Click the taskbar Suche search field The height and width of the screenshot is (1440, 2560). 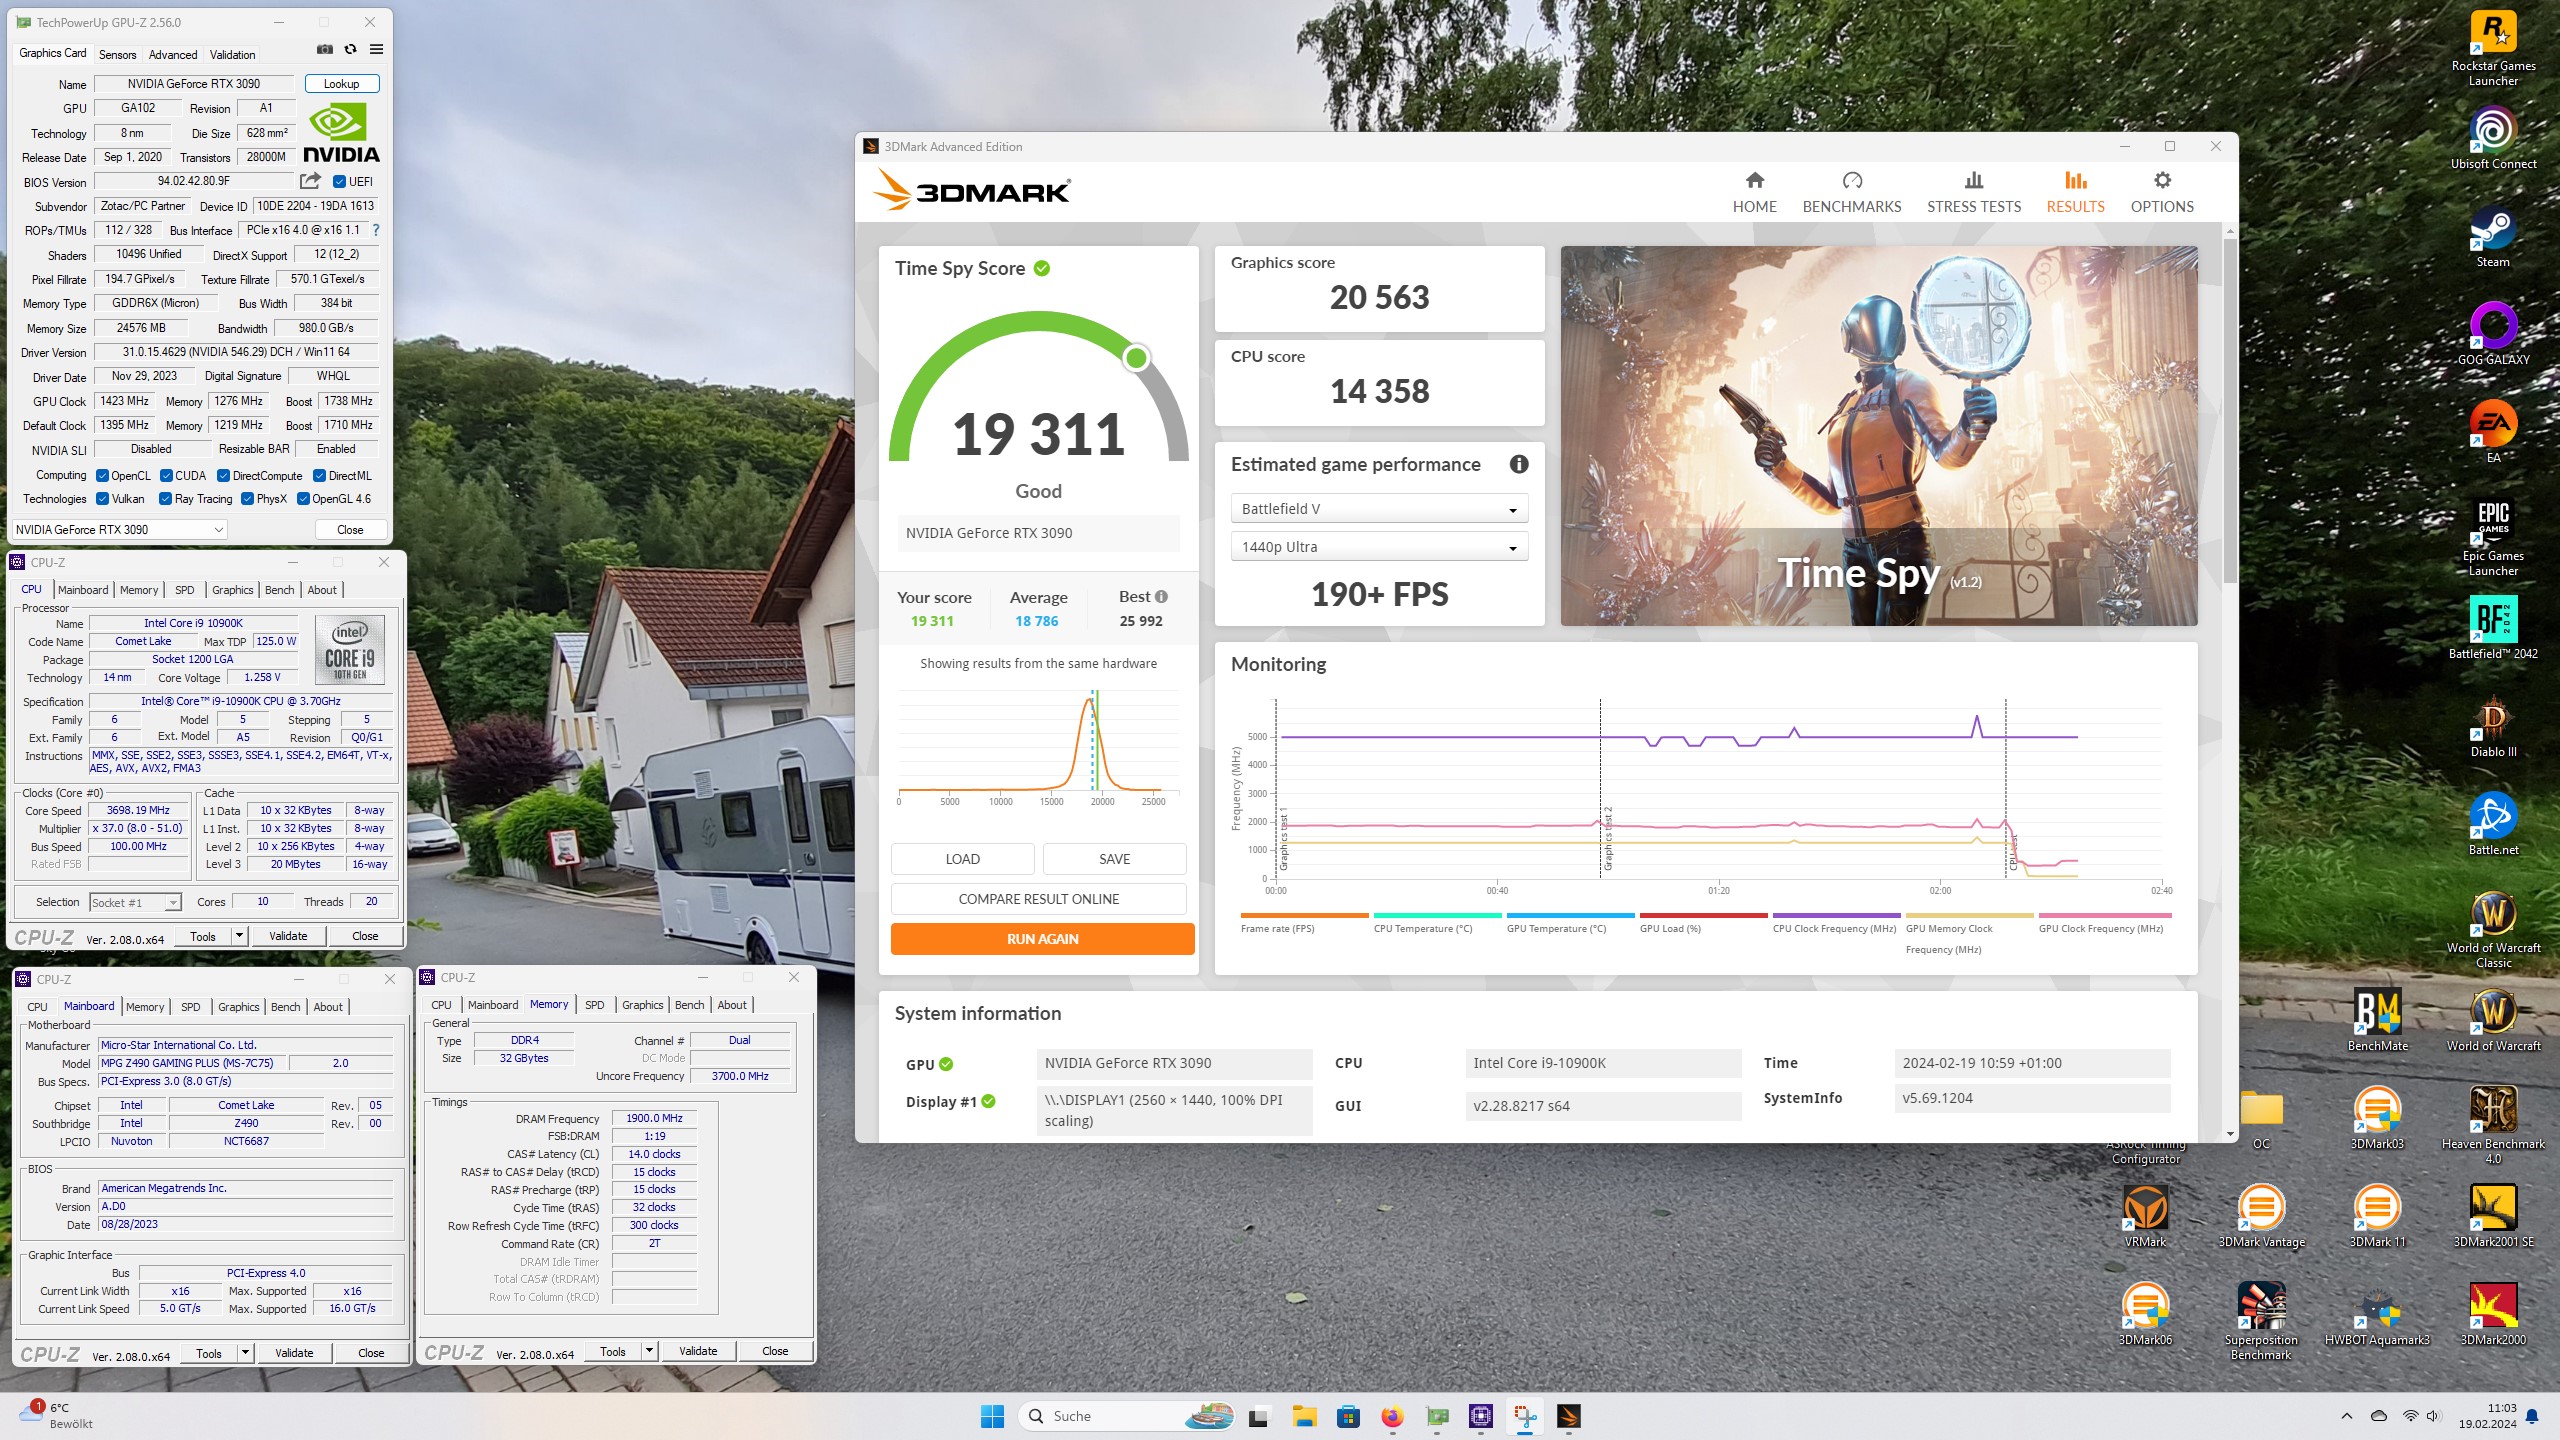1127,1416
